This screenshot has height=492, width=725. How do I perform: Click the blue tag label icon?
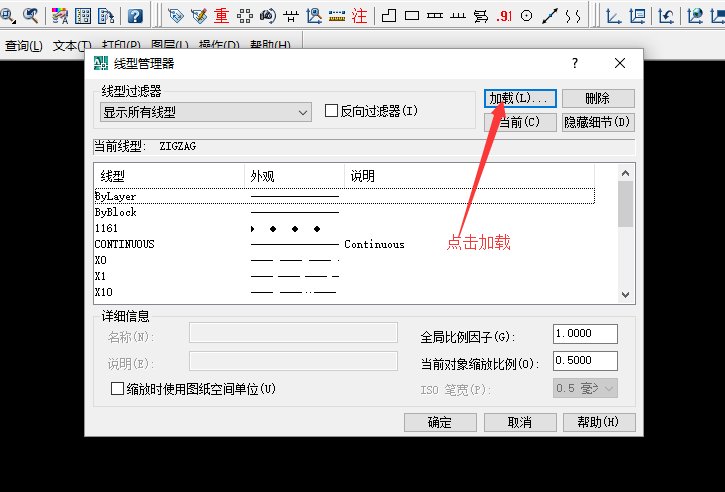(176, 16)
